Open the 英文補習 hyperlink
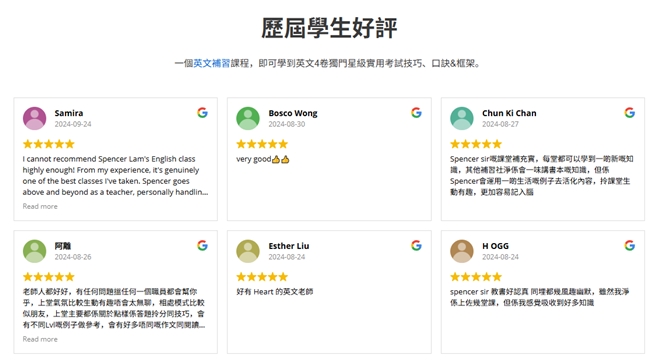The width and height of the screenshot is (650, 360). pyautogui.click(x=212, y=63)
